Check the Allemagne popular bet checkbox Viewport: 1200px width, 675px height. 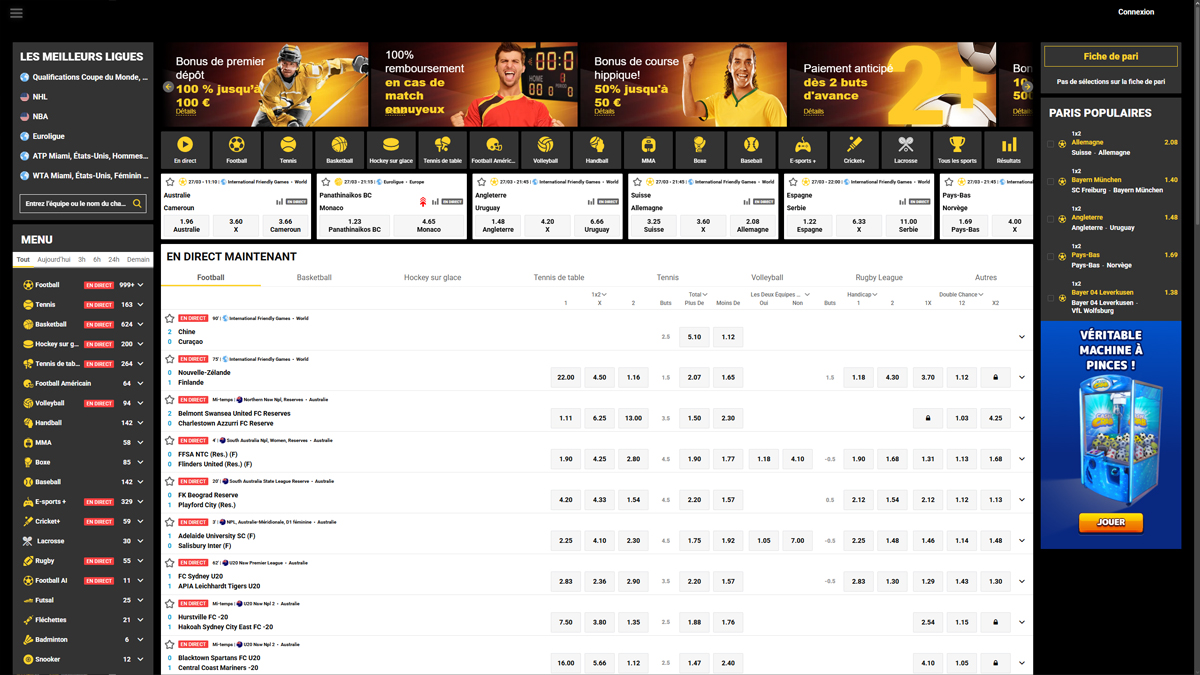(x=1050, y=144)
